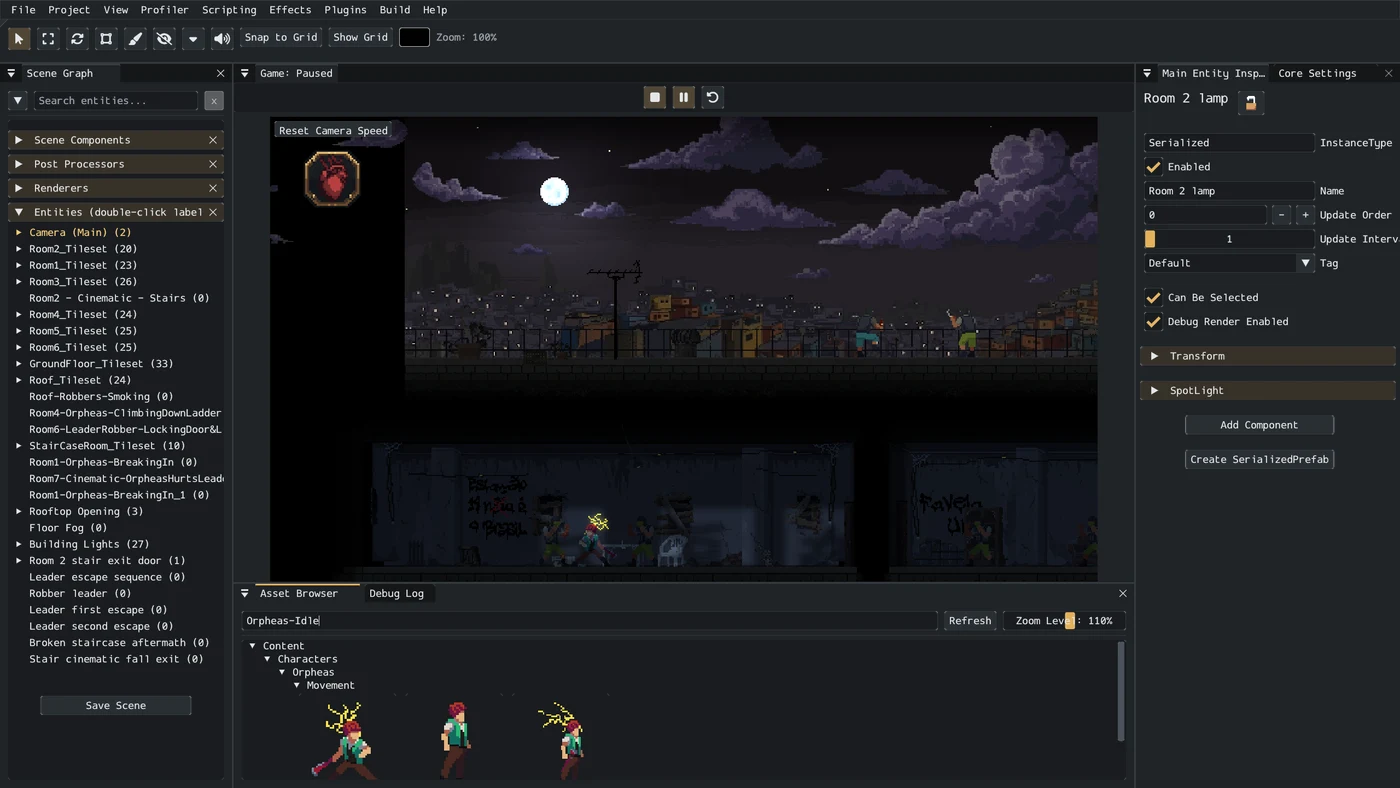Screen dimensions: 1400x788
Task: Choose the paint brush tool
Action: [135, 39]
